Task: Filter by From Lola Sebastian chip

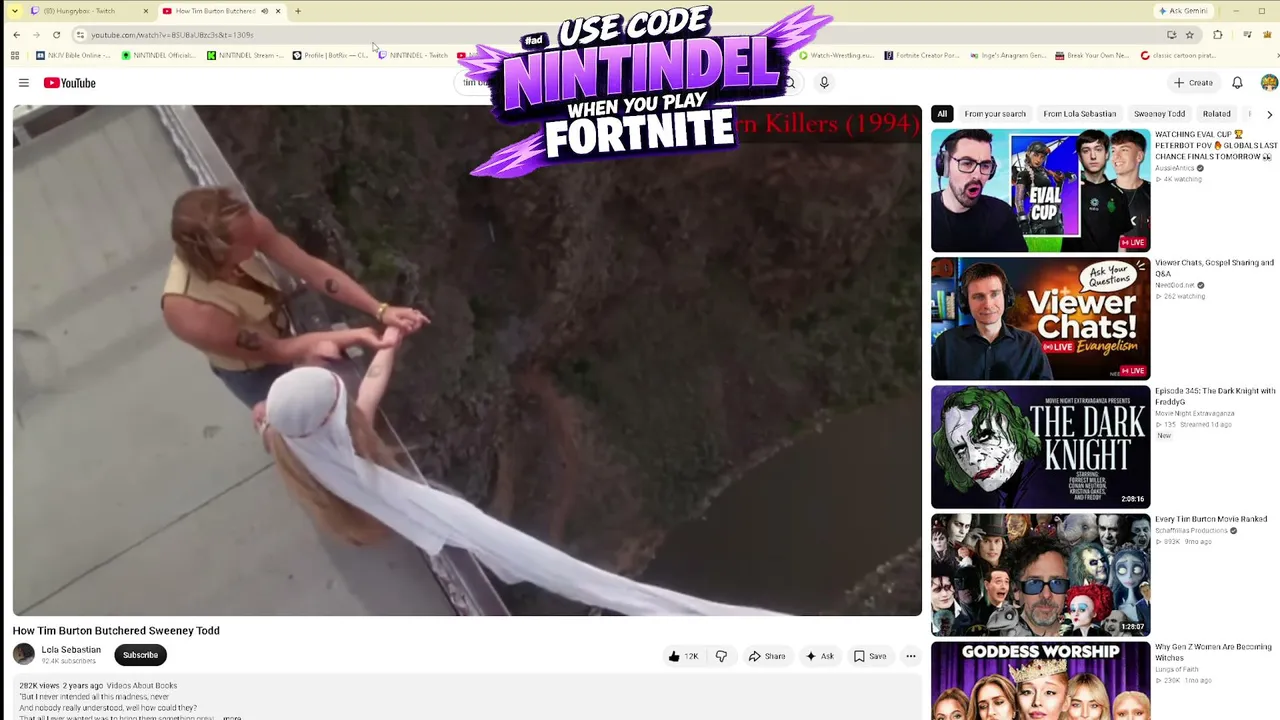Action: pos(1080,114)
